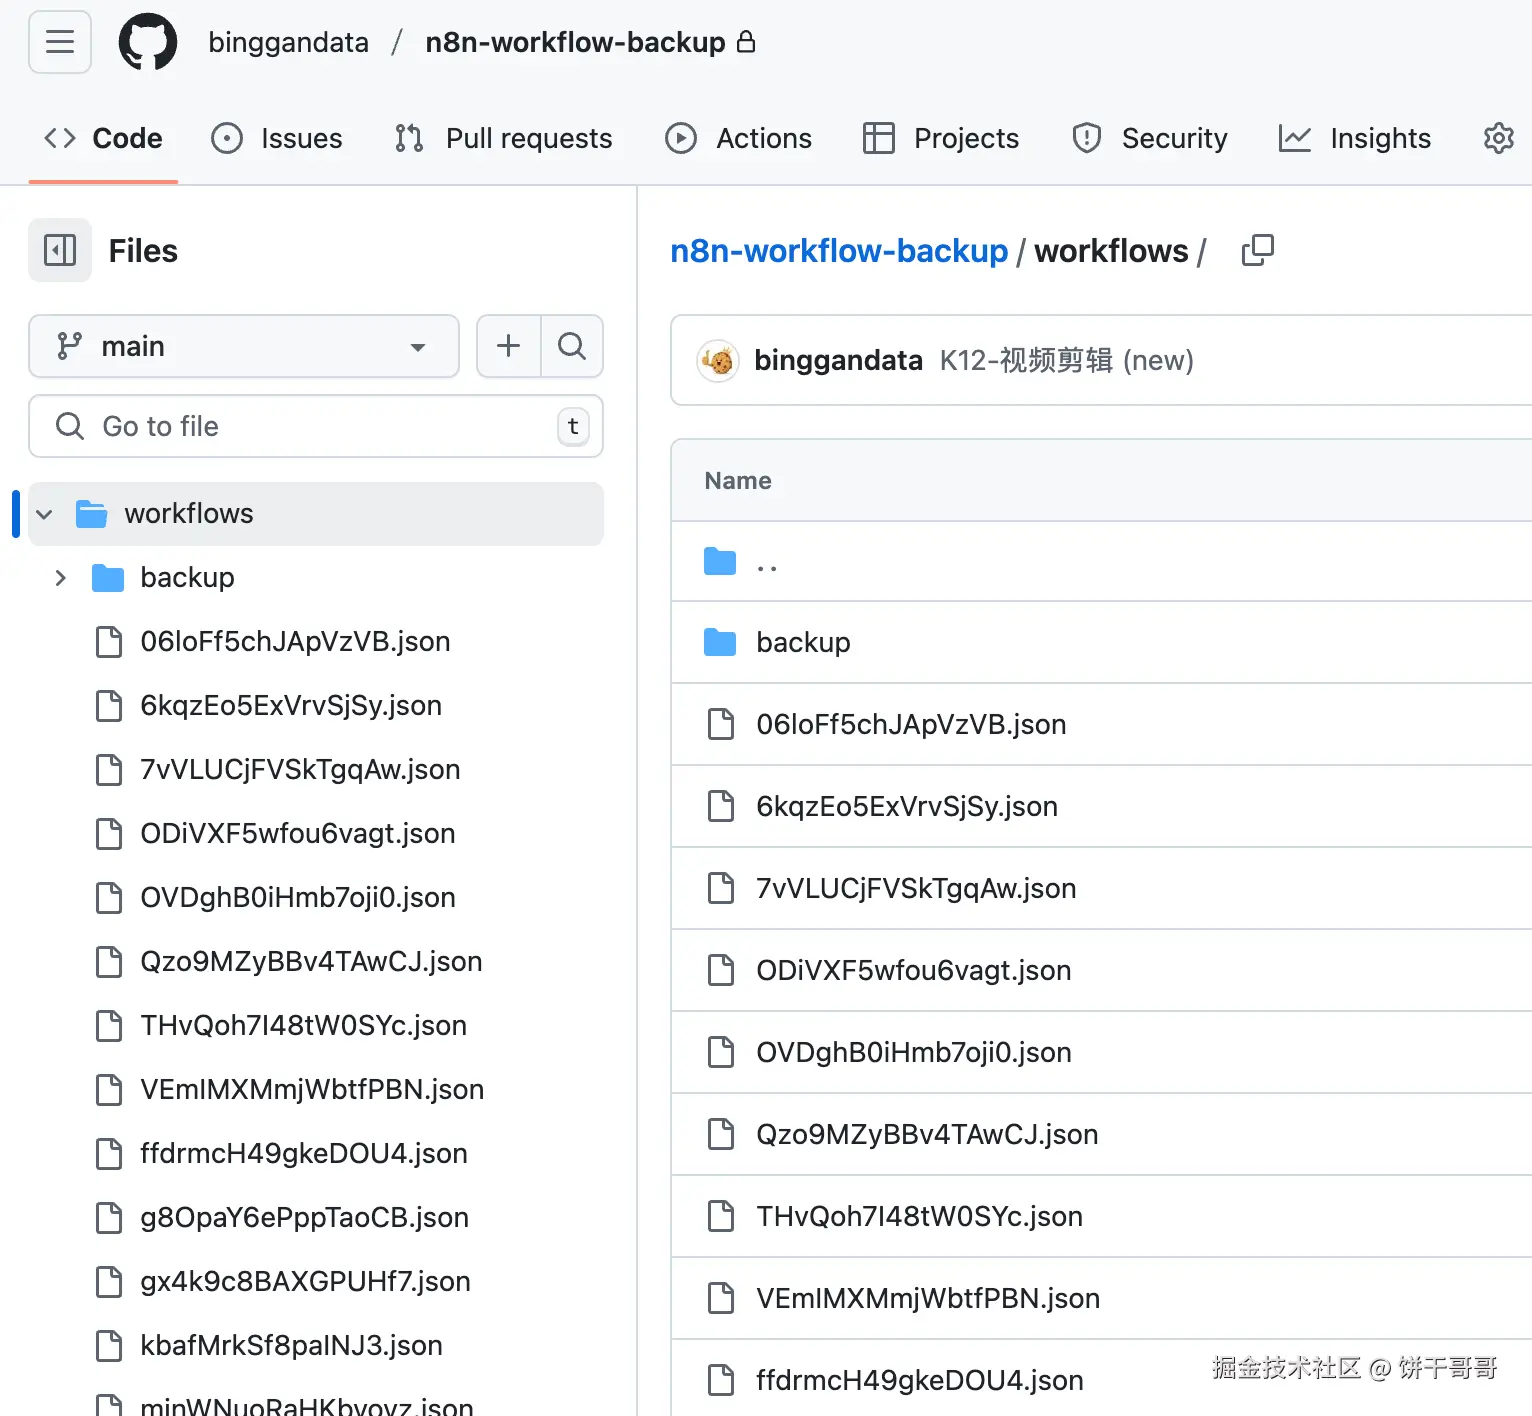Open the main branch dropdown

point(244,346)
